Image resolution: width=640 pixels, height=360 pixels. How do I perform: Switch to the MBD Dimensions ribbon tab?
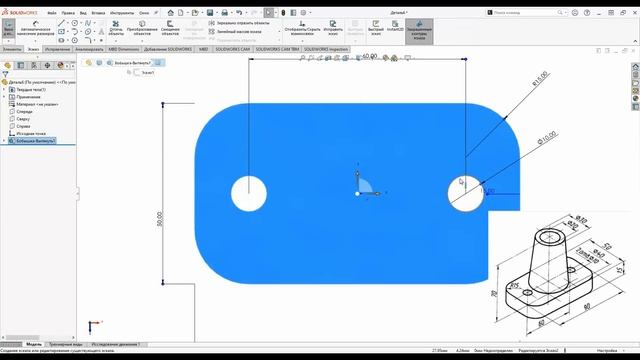click(x=124, y=49)
